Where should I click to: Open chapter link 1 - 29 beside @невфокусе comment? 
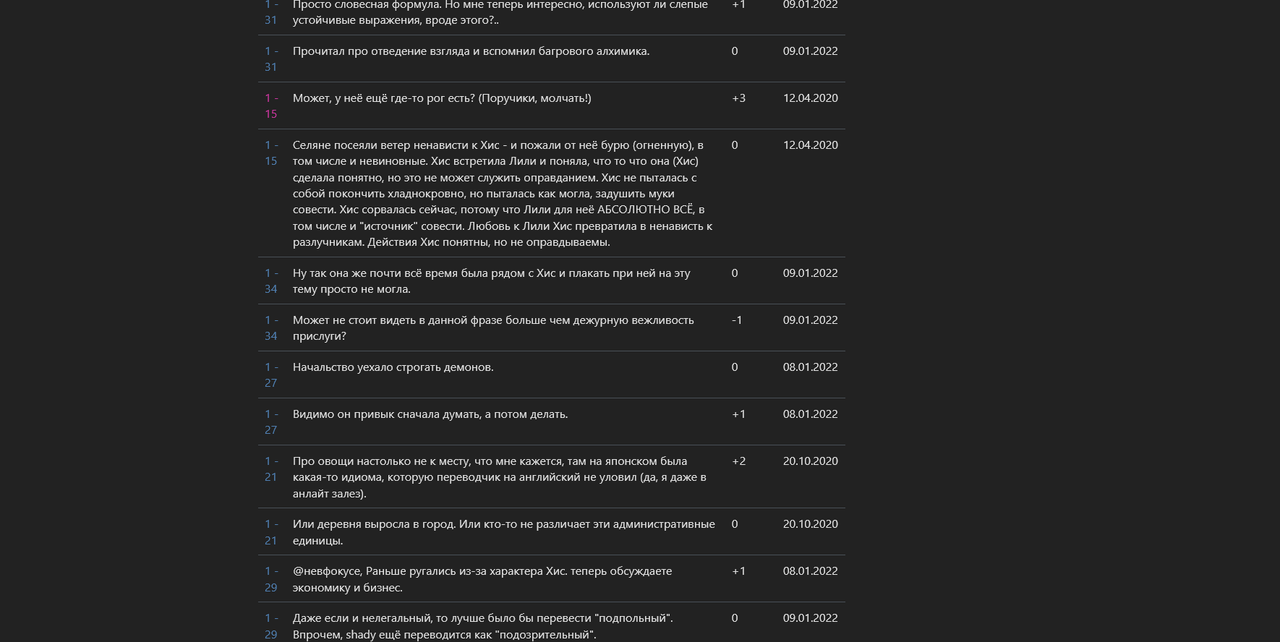tap(271, 579)
